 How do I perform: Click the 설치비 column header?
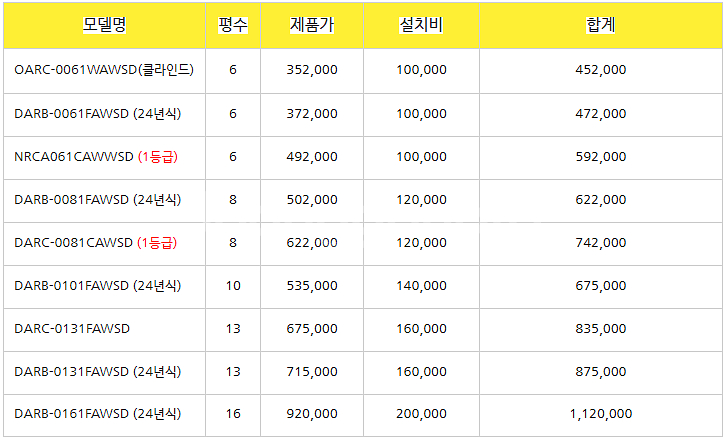point(421,25)
